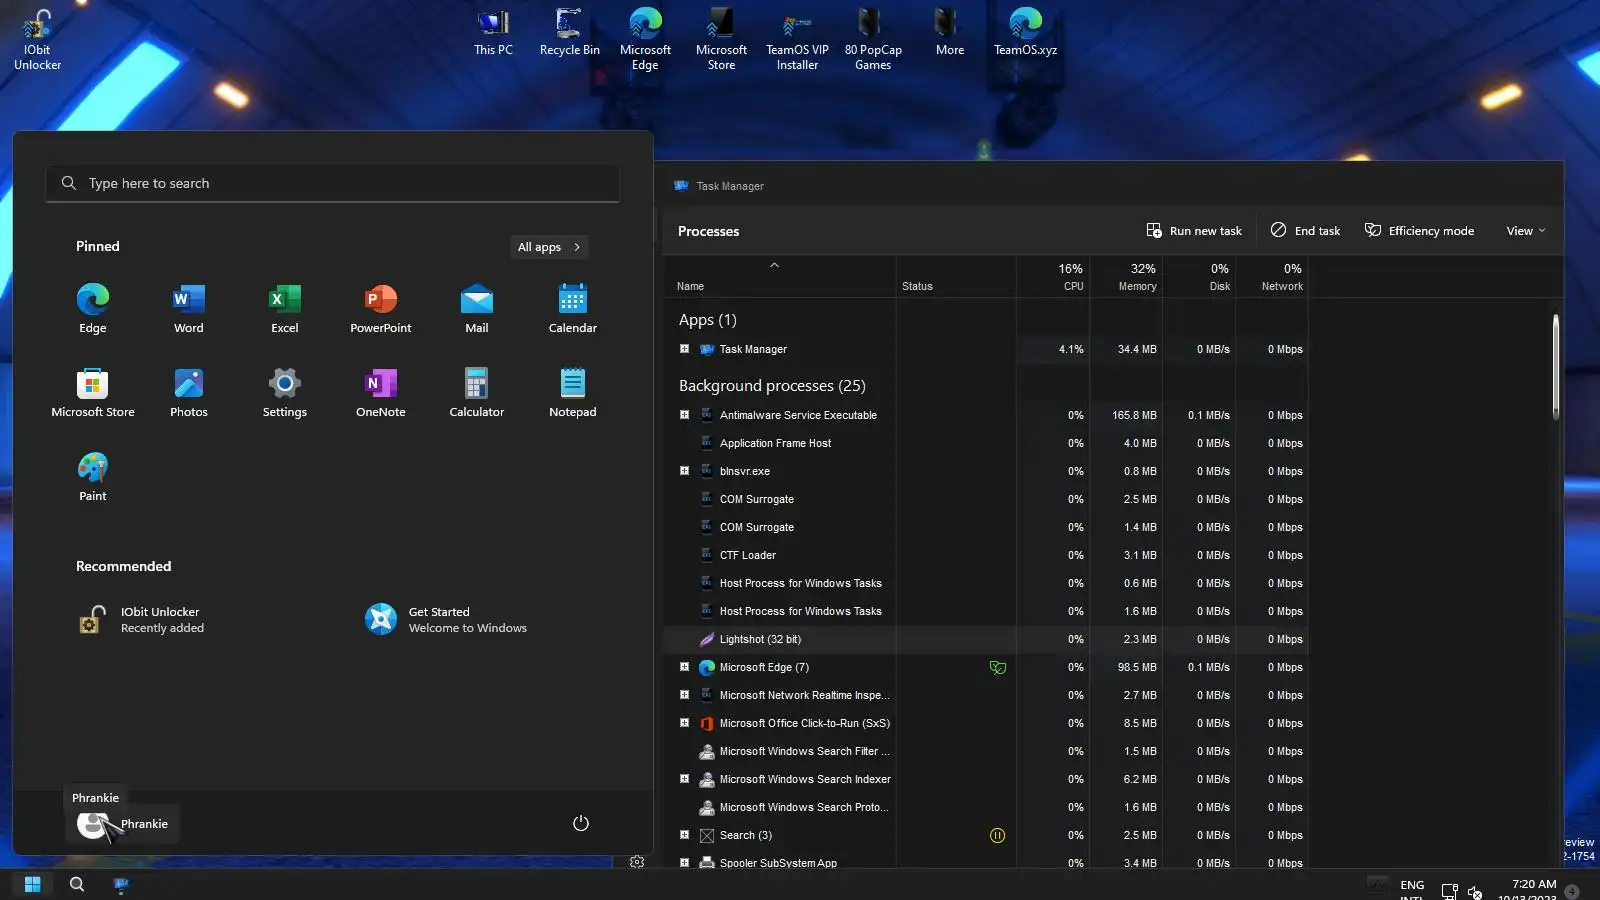Click the power button in Start menu
The image size is (1600, 900).
click(581, 823)
